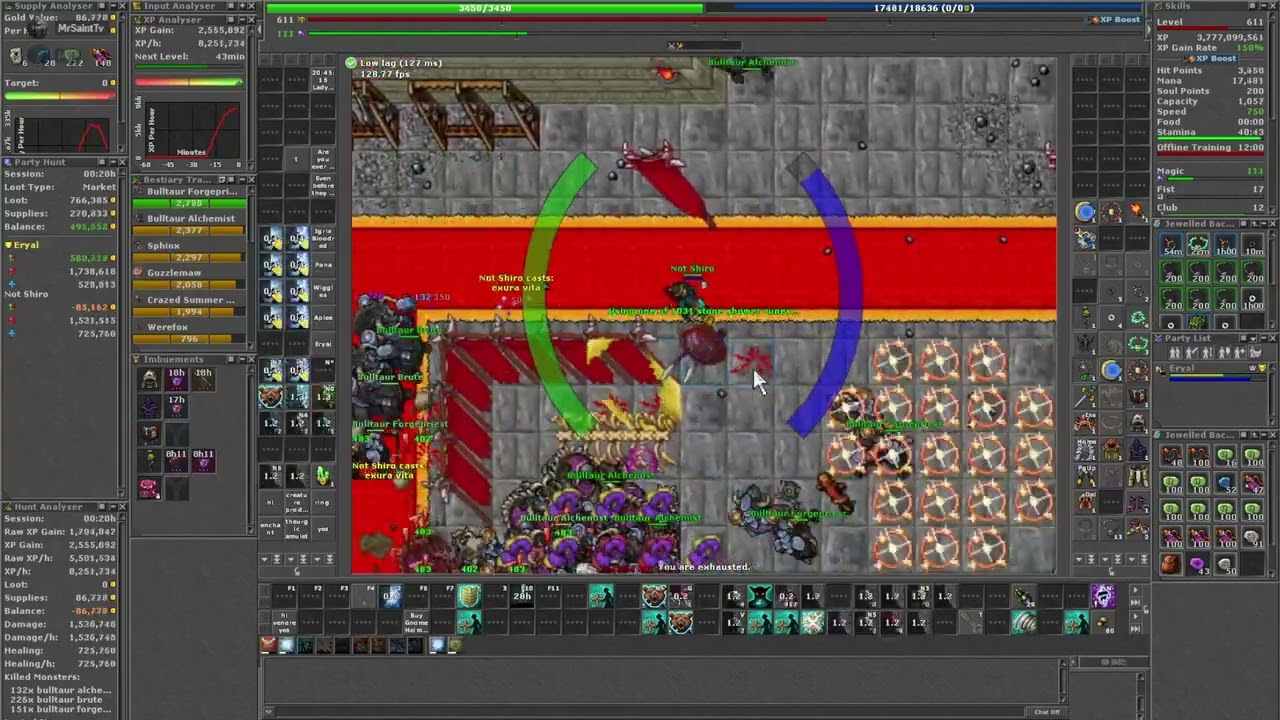Select Bulltaur Forgepriest in Bestiary Tracker
This screenshot has height=720, width=1280.
[189, 197]
